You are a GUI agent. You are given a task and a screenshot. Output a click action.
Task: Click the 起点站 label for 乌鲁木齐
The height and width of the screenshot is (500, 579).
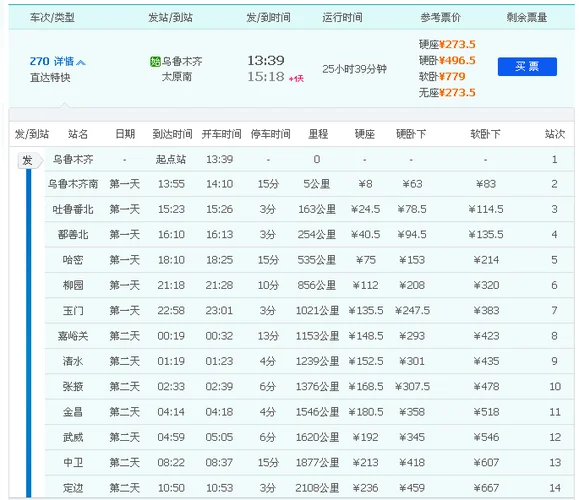171,159
